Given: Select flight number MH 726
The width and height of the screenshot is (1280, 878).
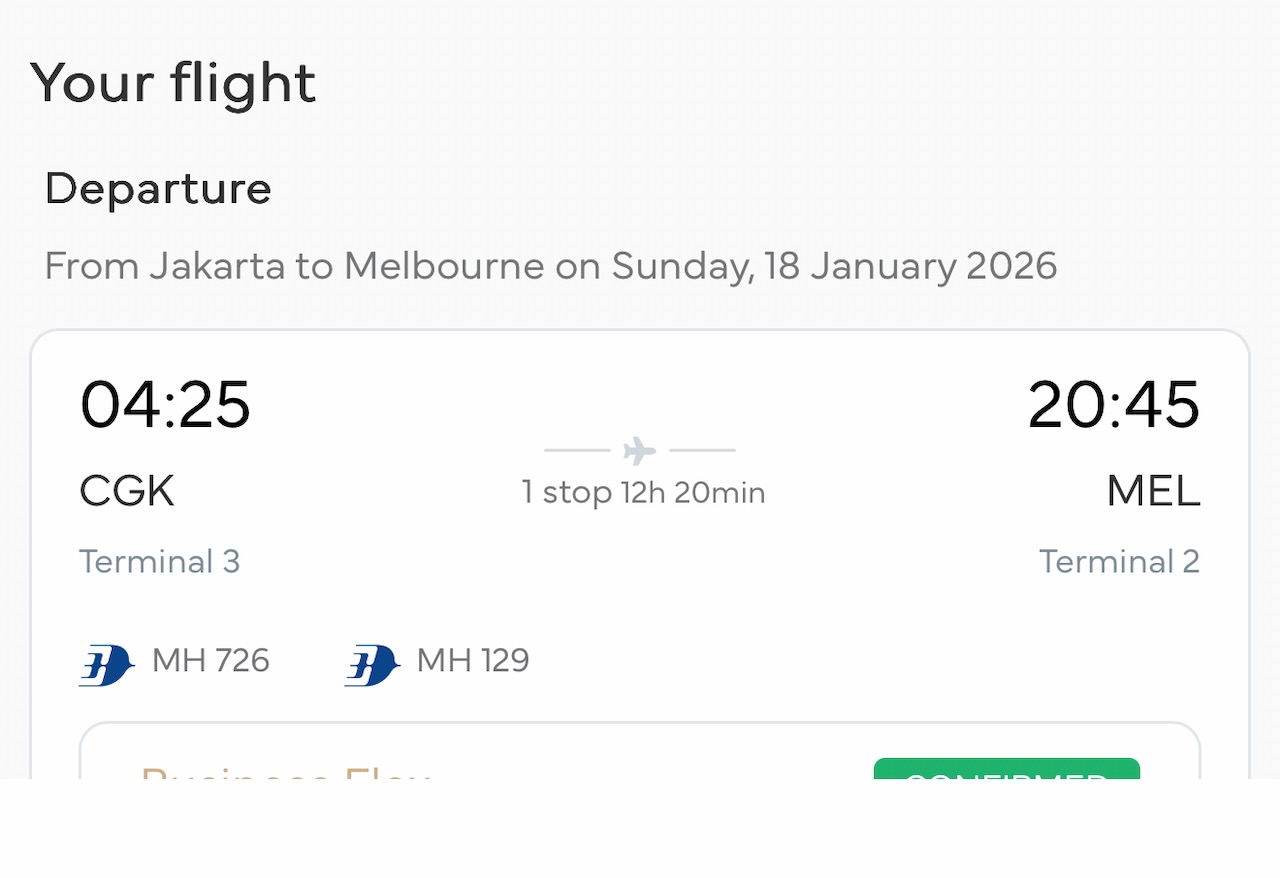Looking at the screenshot, I should (x=211, y=661).
